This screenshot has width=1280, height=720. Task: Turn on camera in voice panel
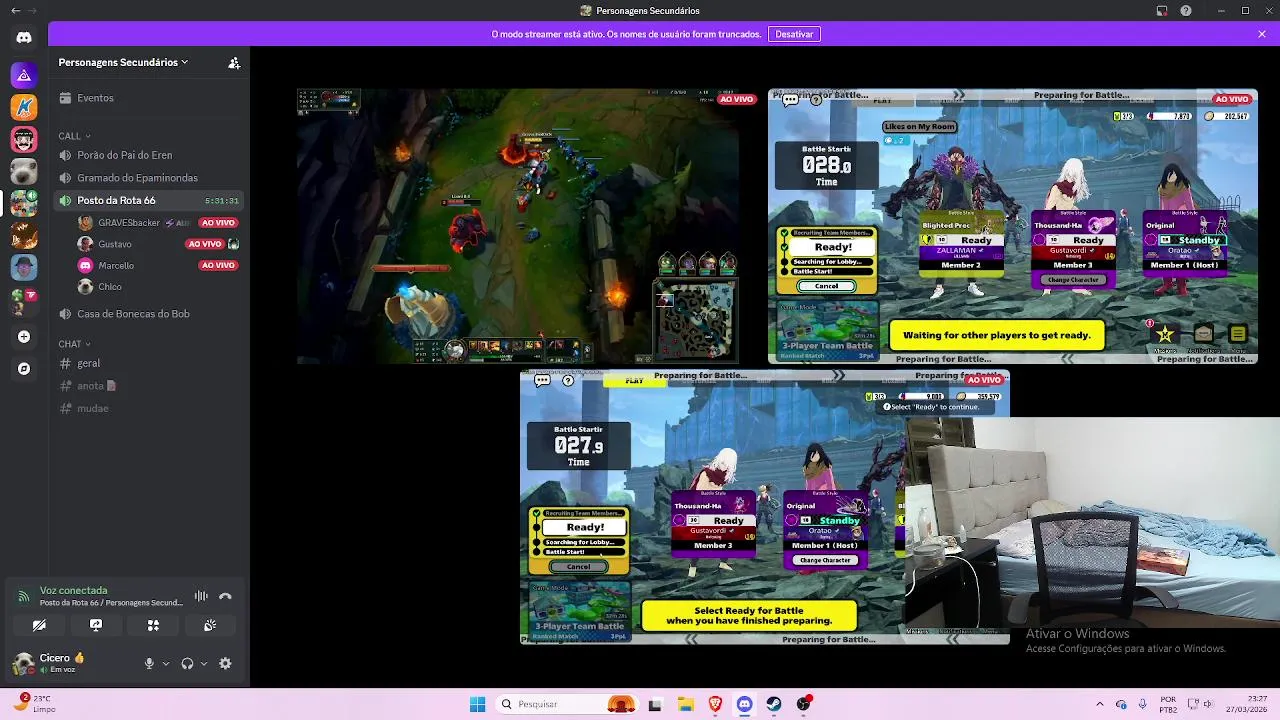tap(39, 625)
